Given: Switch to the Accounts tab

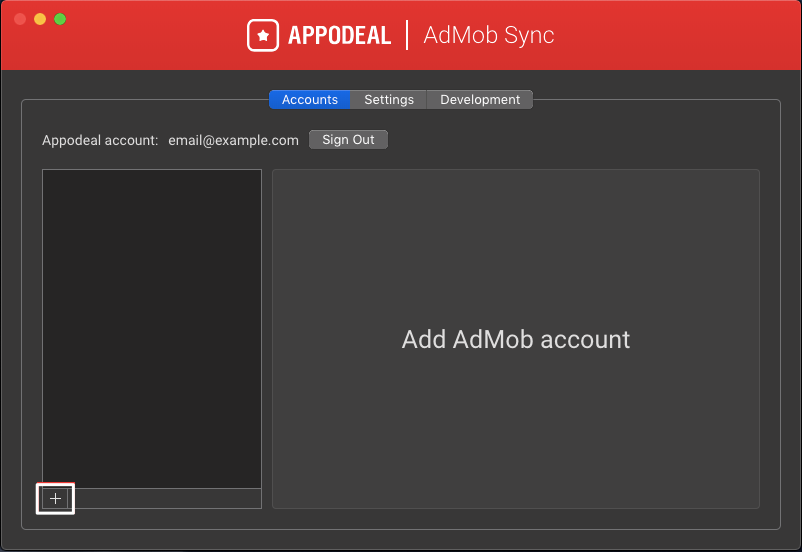Looking at the screenshot, I should pos(310,100).
